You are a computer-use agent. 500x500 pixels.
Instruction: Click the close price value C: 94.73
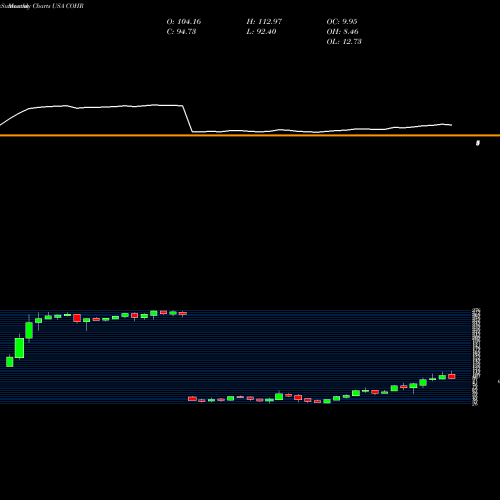pyautogui.click(x=181, y=32)
